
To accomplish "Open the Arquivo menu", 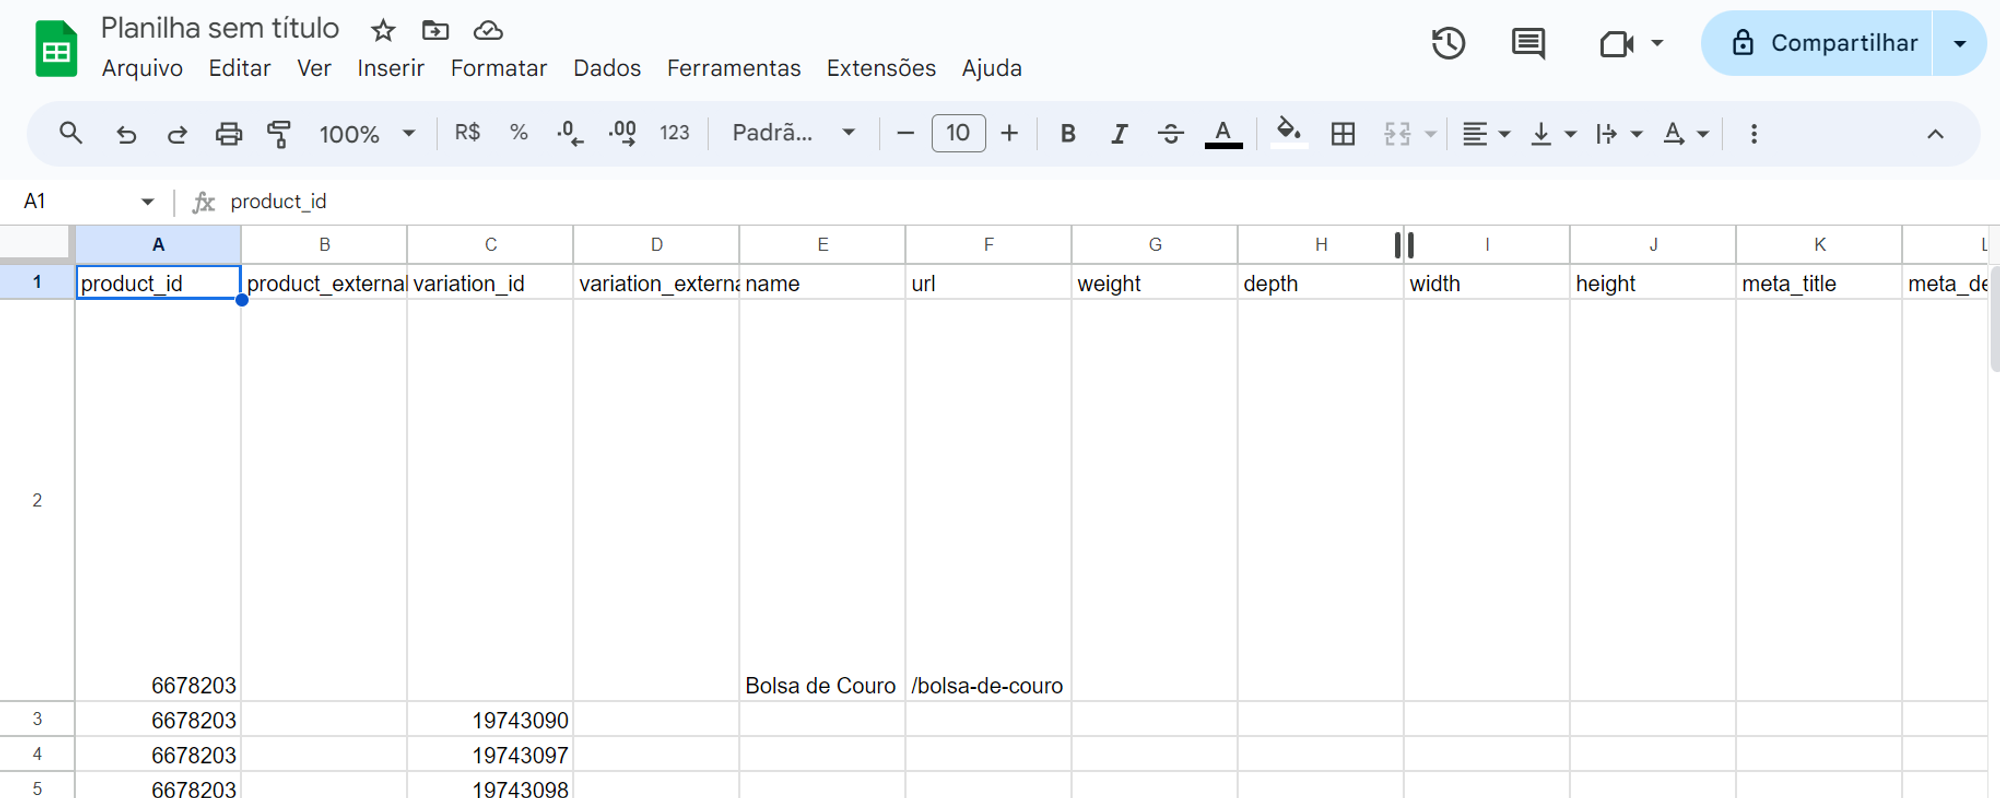I will point(142,68).
